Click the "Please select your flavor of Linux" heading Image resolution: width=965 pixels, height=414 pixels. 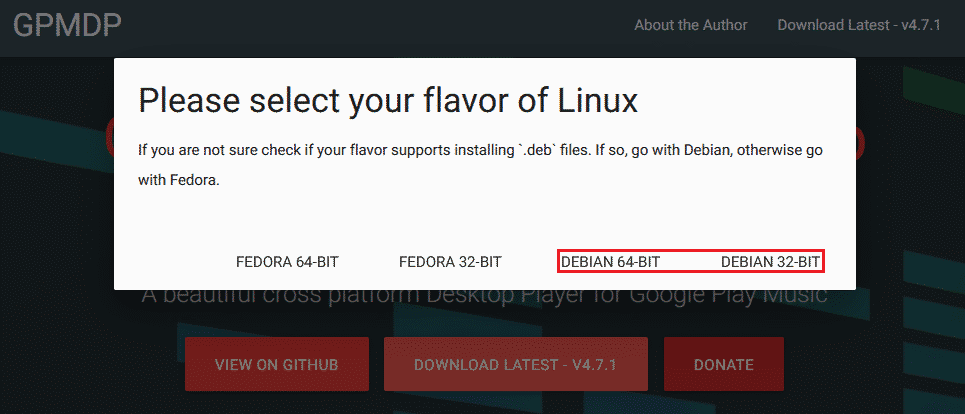388,101
